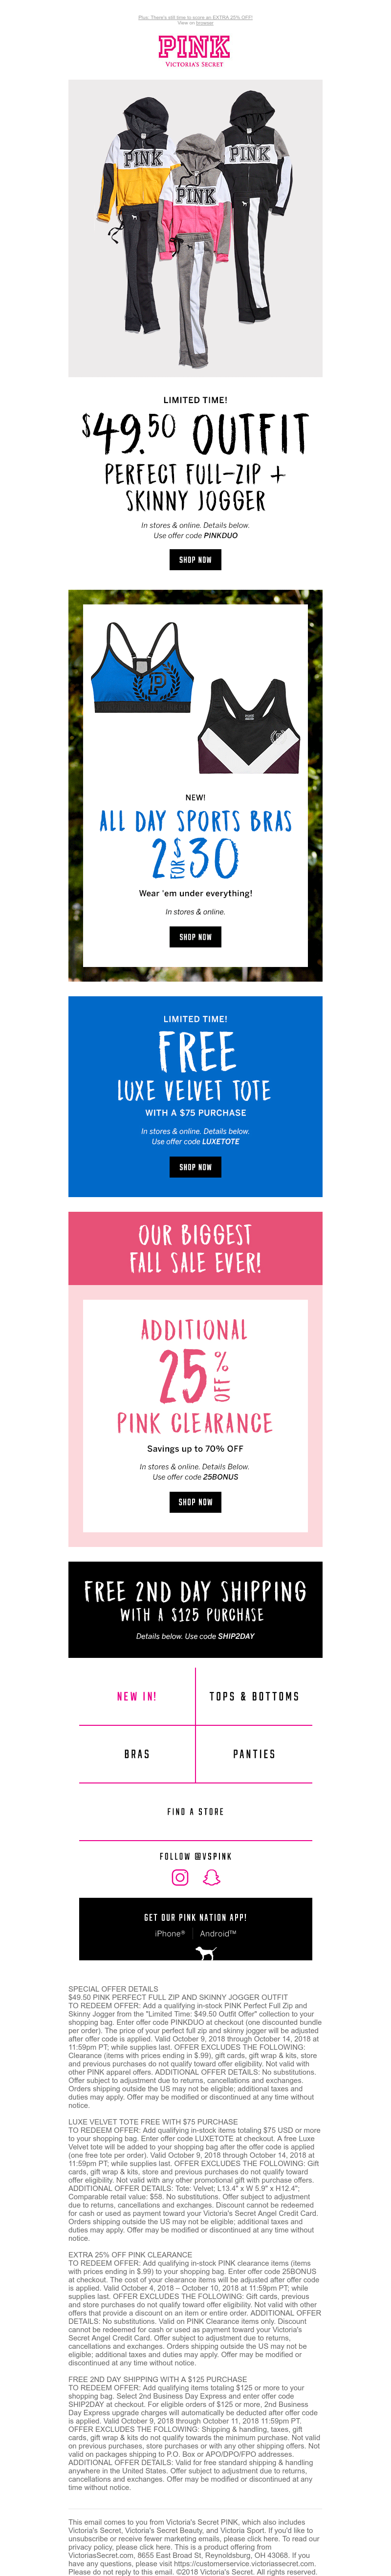Click Shop Now for 25% off PINK Clearance
The height and width of the screenshot is (2576, 391).
pos(195,1502)
